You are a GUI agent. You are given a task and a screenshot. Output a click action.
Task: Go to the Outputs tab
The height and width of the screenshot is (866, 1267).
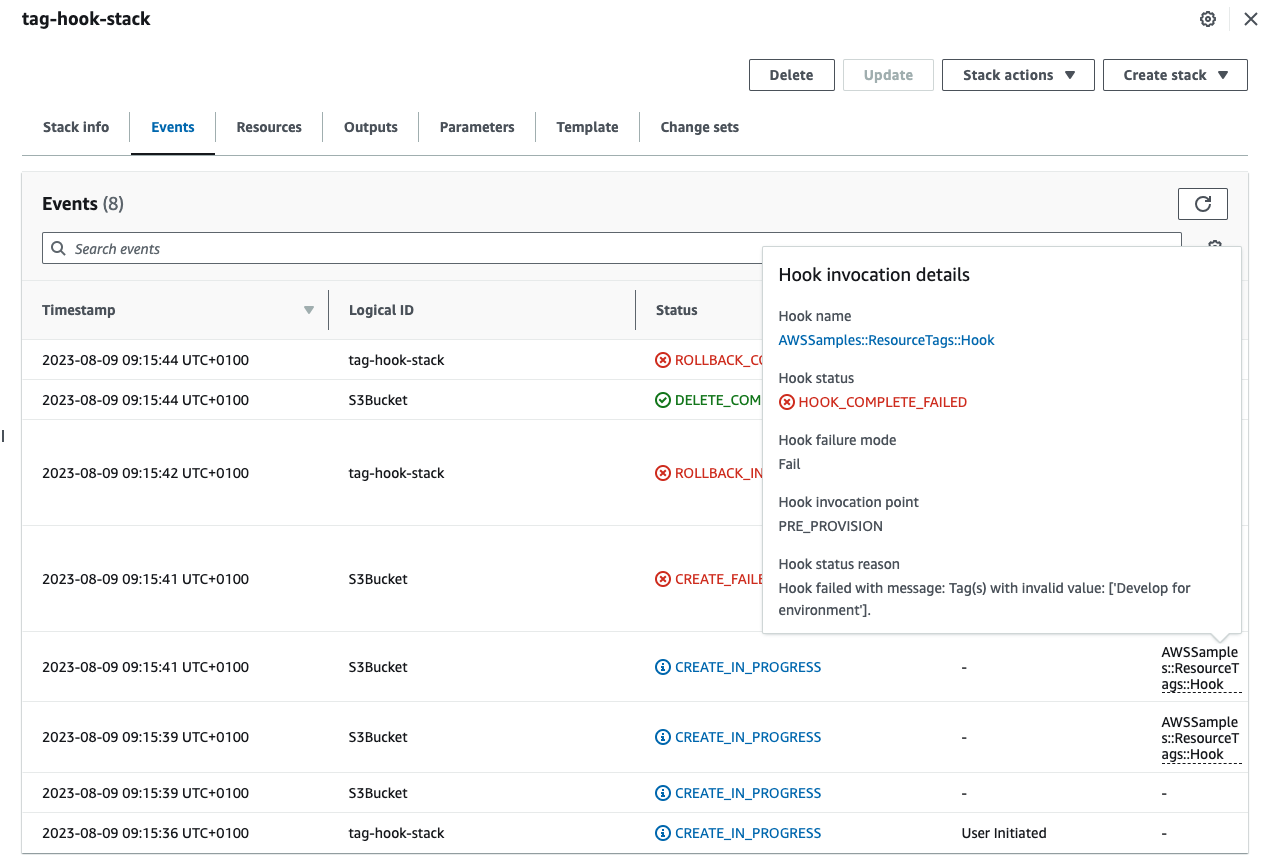click(371, 127)
